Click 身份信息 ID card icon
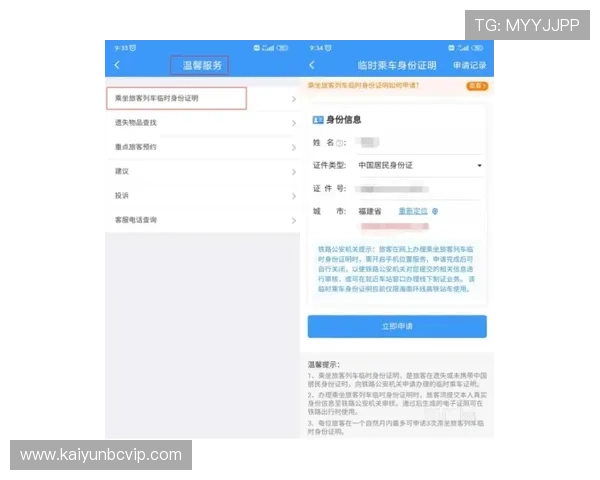Screen dimensions: 600x480 point(318,120)
